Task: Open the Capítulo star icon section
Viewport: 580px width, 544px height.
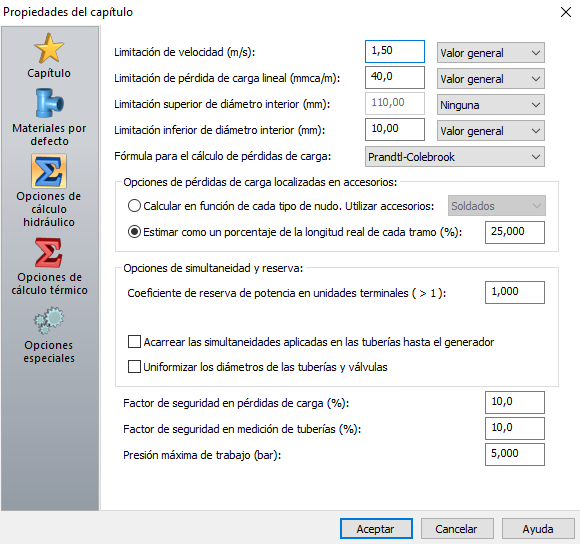Action: [x=49, y=48]
